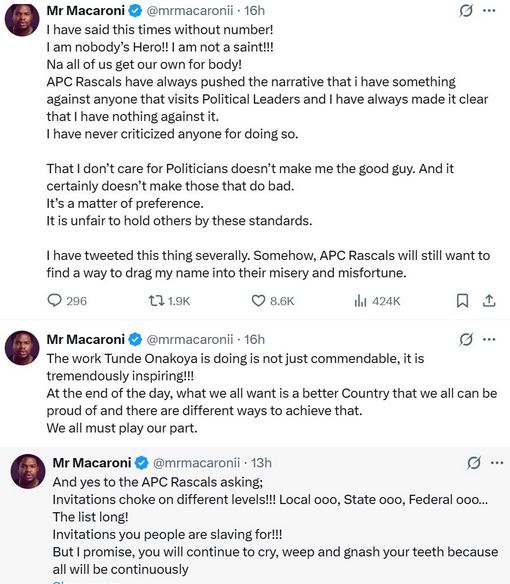Click the 16h timestamp of first tweet
This screenshot has height=584, width=510.
pos(254,11)
